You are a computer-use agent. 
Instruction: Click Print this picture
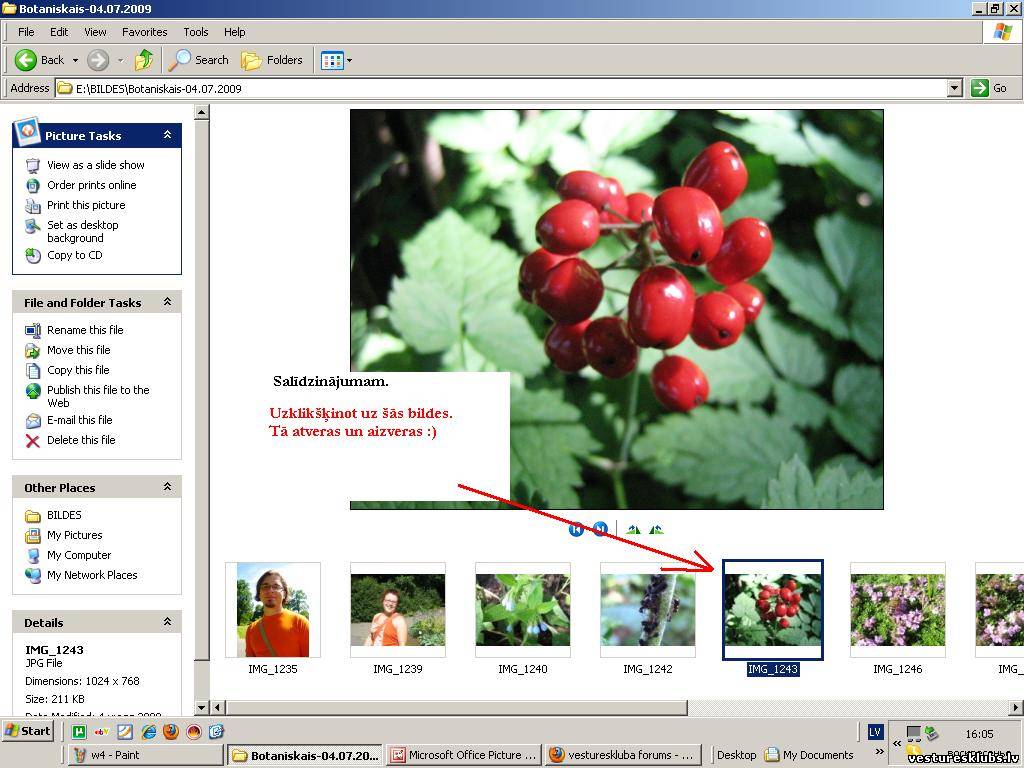coord(86,205)
